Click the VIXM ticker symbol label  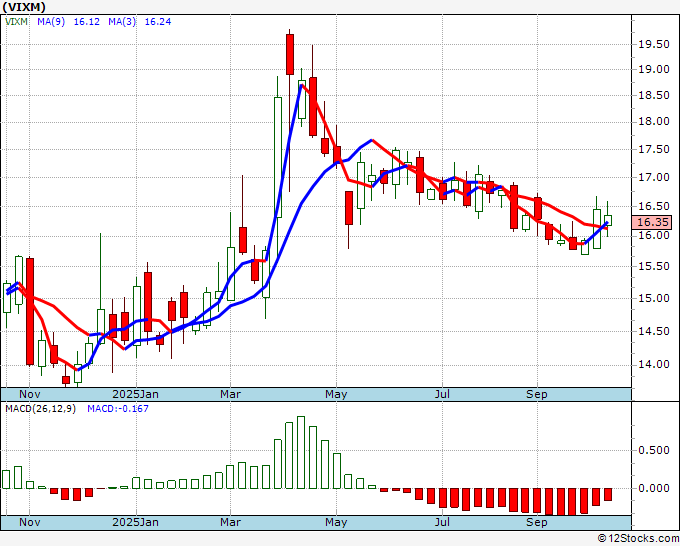point(22,7)
